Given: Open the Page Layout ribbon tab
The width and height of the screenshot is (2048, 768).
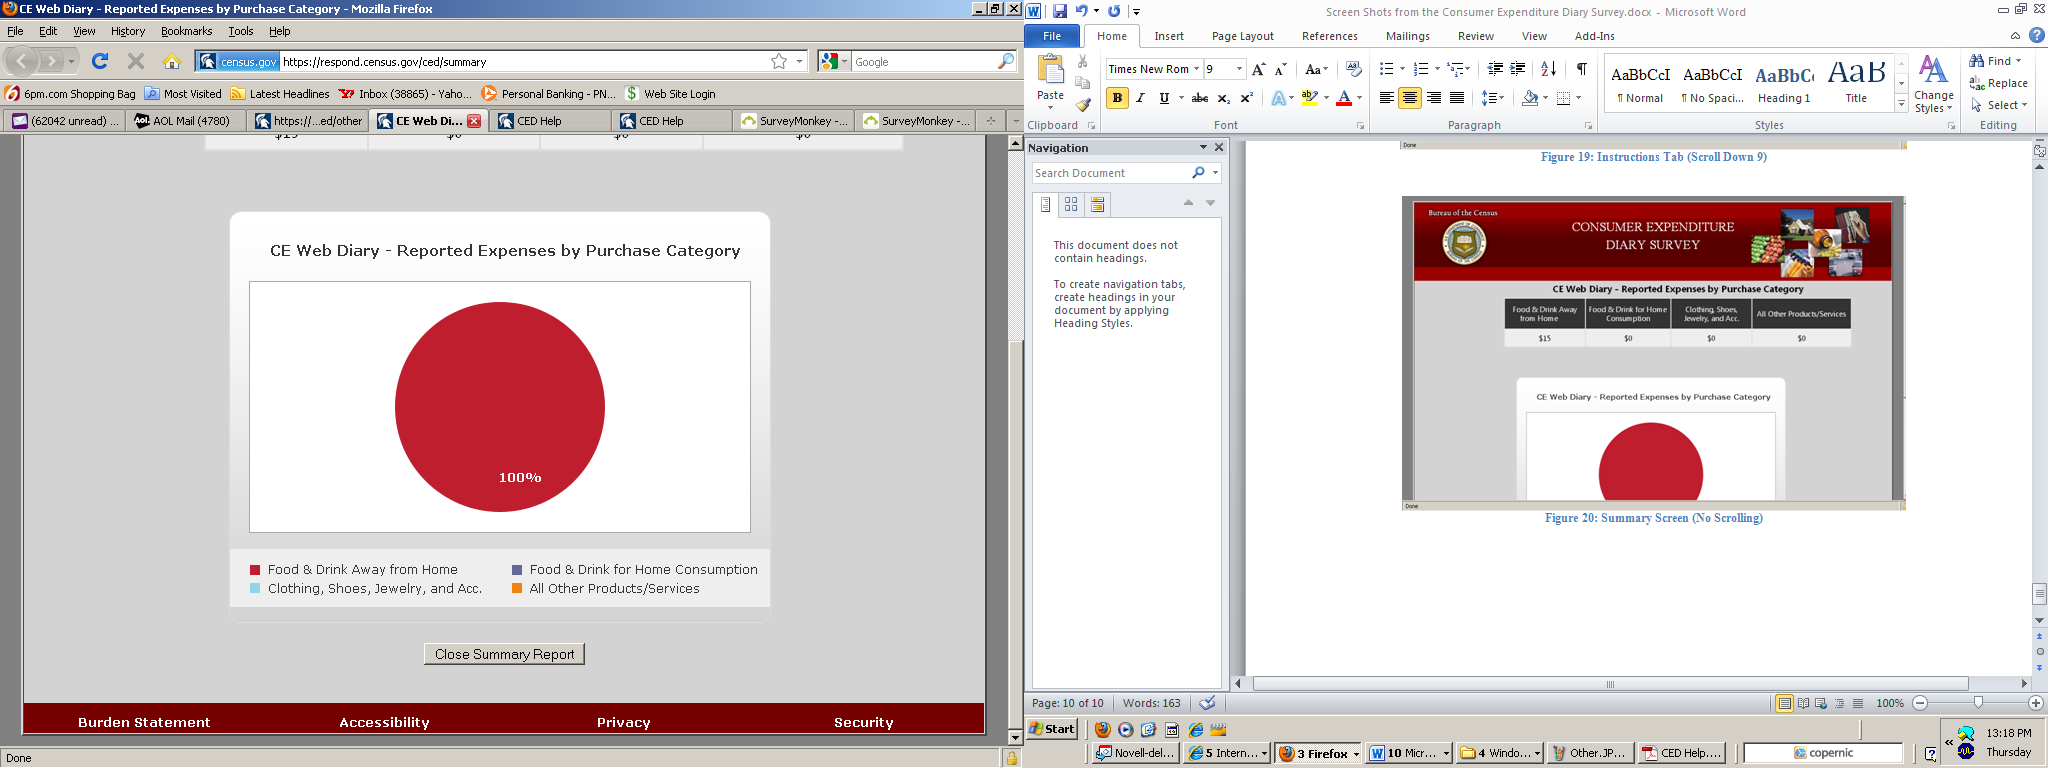Looking at the screenshot, I should pyautogui.click(x=1242, y=36).
